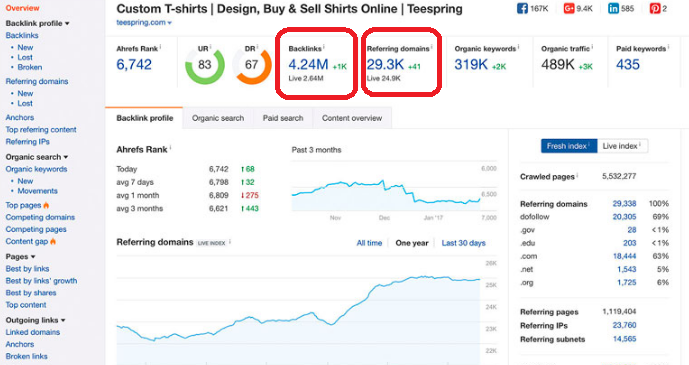Viewport: 689px width, 365px height.
Task: Open Backlinks in the sidebar
Action: [x=22, y=35]
